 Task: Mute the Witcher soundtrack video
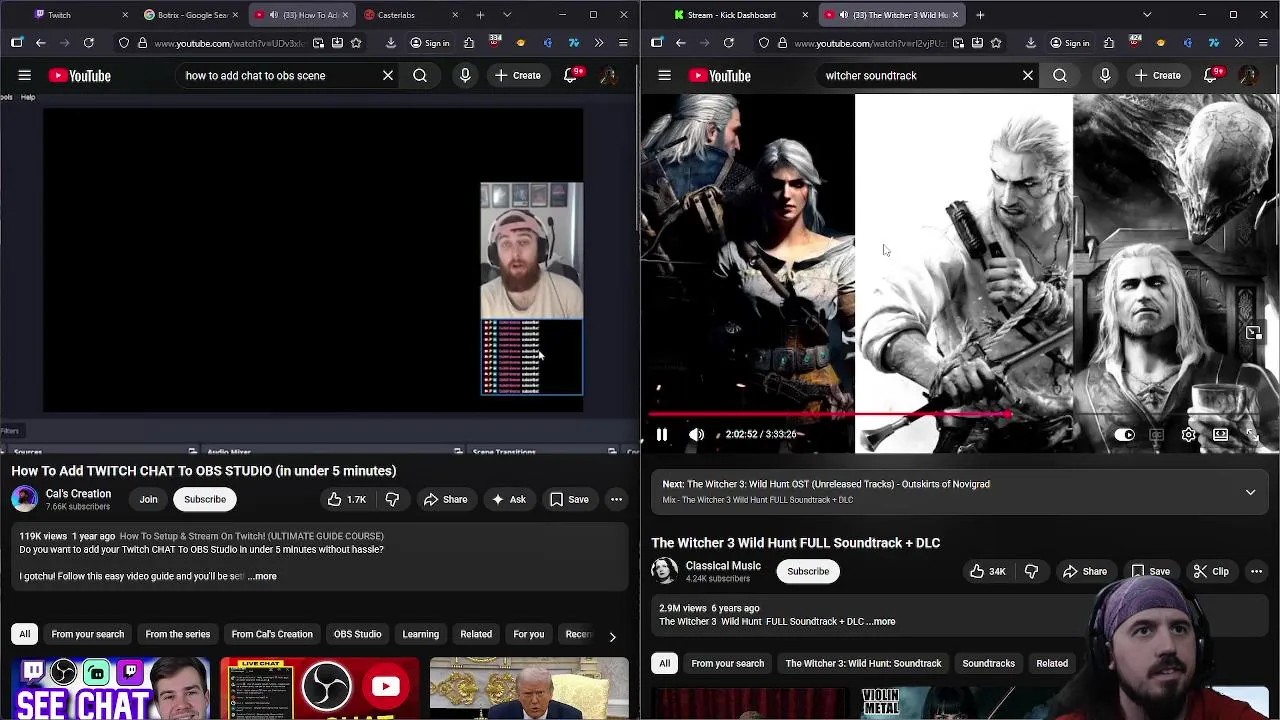coord(696,435)
